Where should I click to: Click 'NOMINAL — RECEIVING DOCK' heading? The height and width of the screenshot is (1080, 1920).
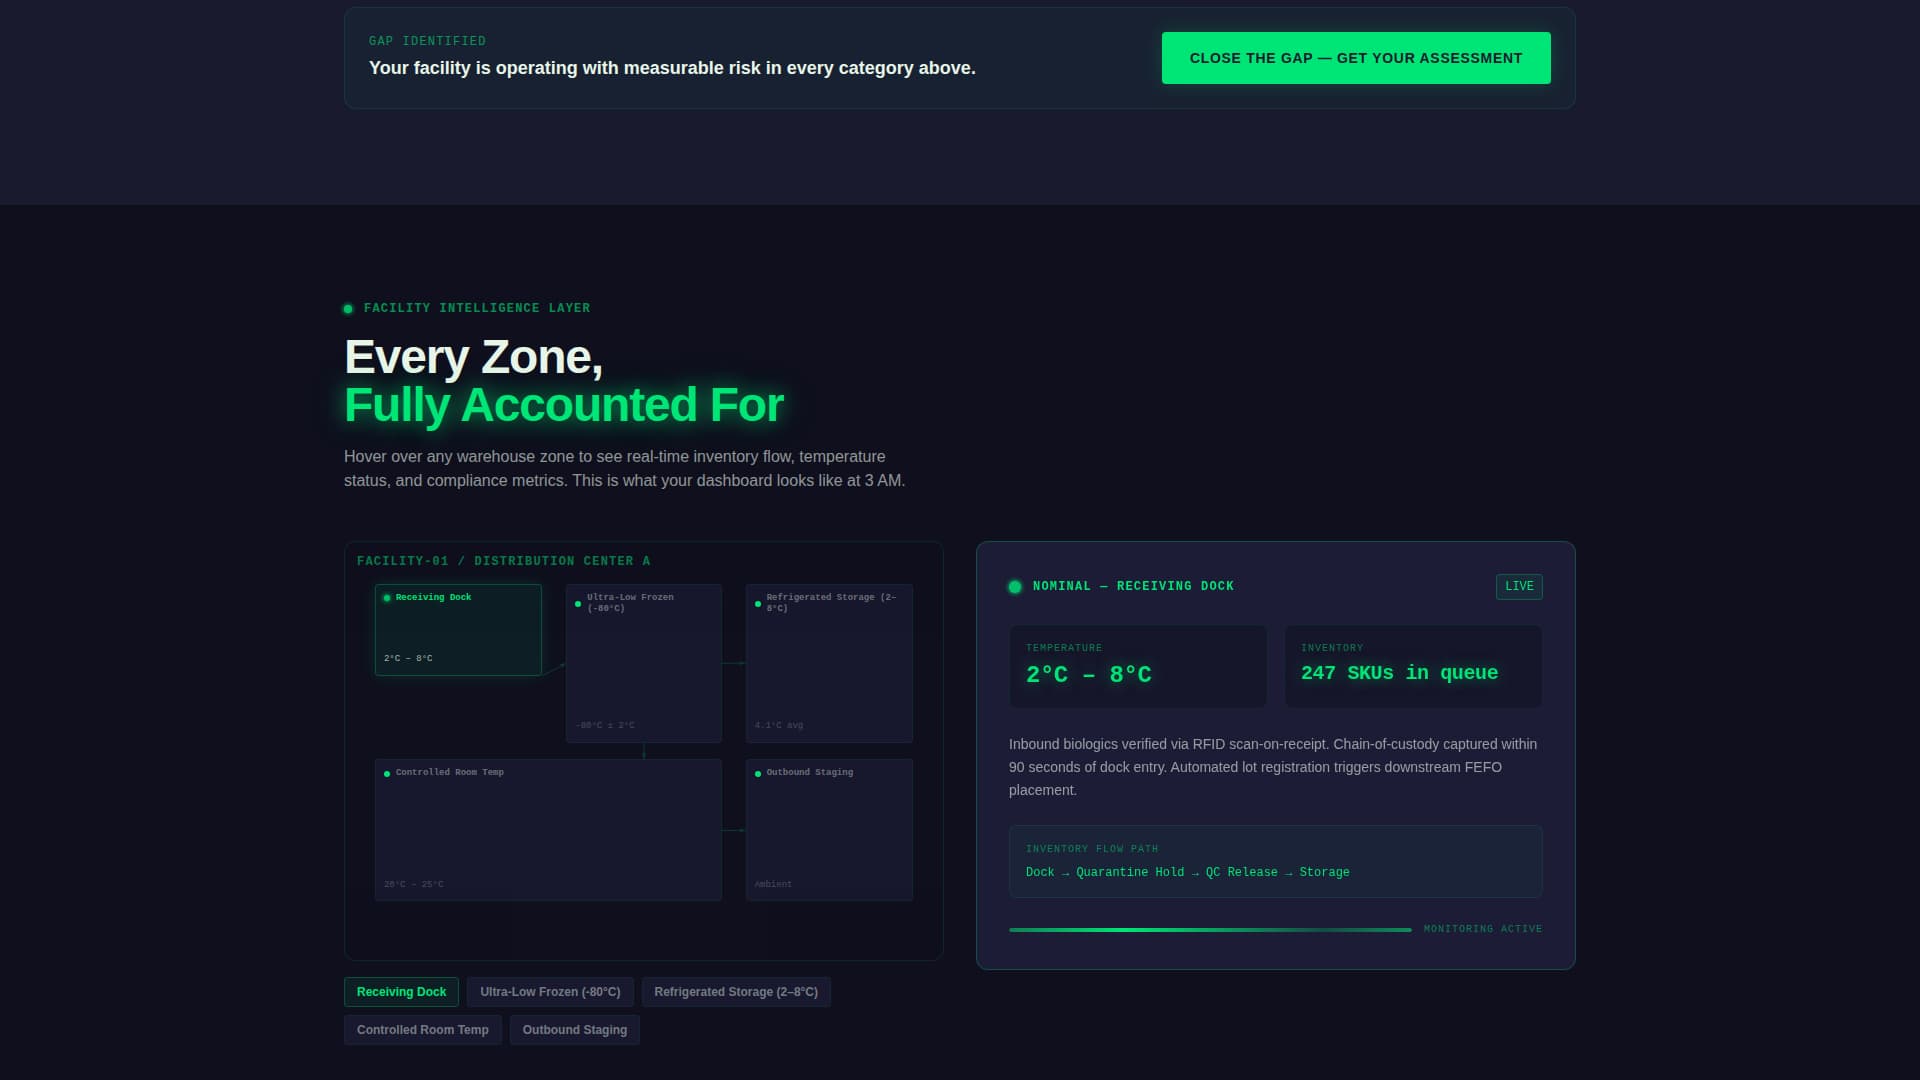1133,586
